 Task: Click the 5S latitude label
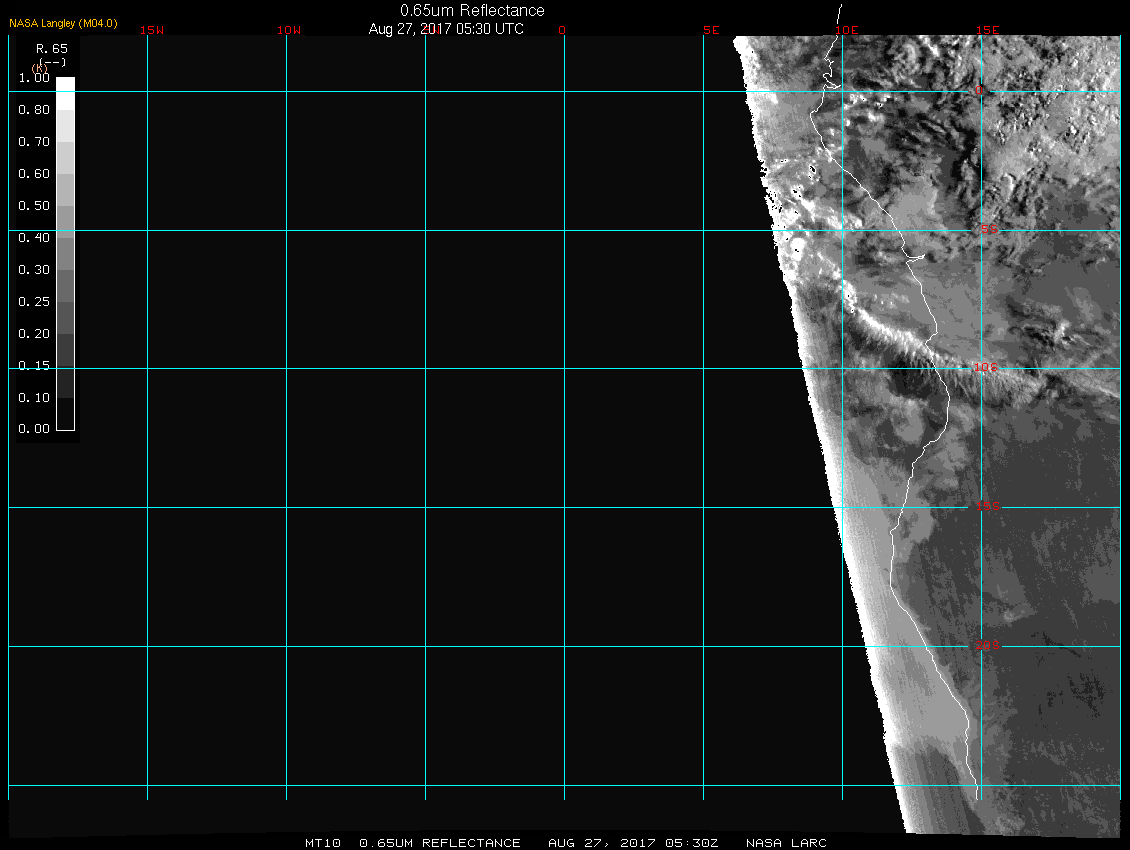(x=988, y=230)
